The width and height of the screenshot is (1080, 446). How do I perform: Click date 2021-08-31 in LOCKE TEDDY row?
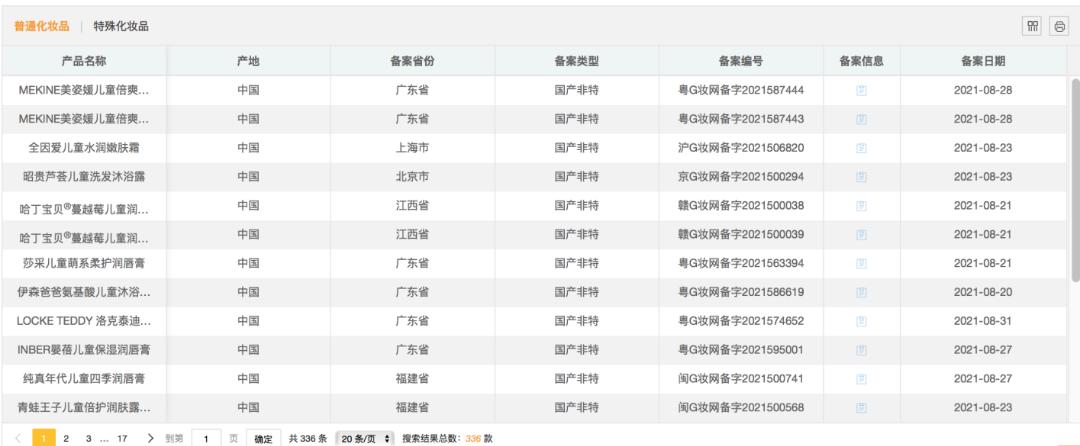(x=983, y=321)
